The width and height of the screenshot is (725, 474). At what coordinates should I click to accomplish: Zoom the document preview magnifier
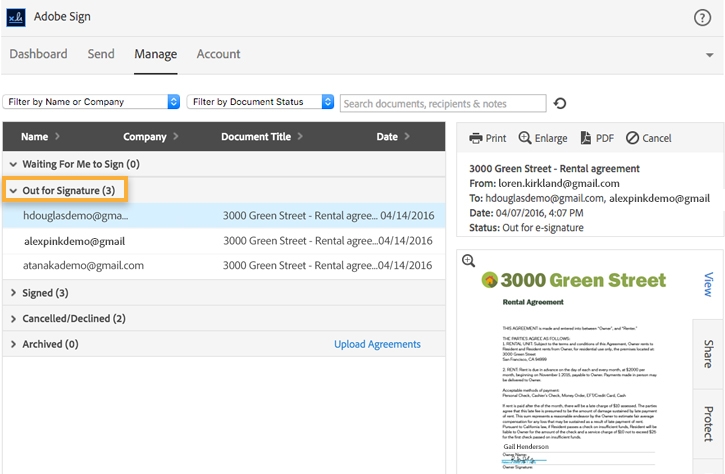click(468, 261)
